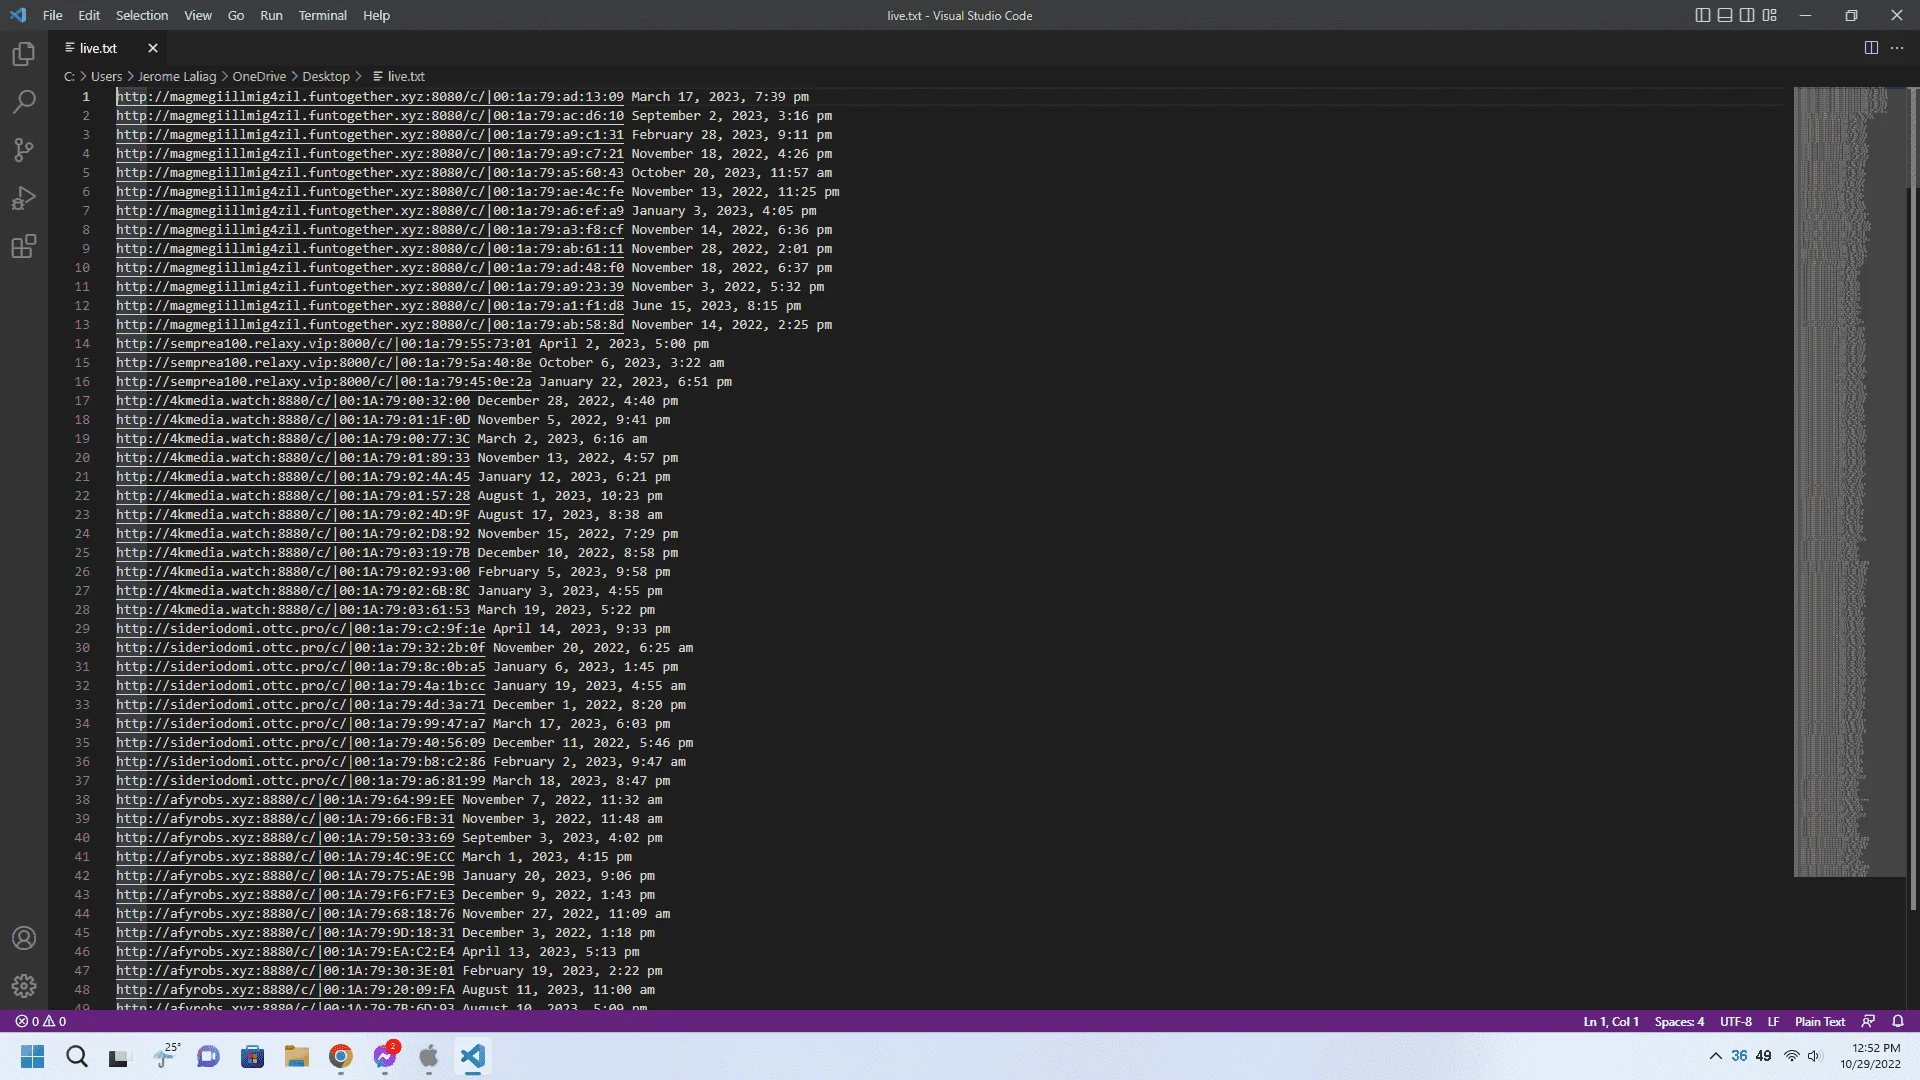Screen dimensions: 1920x1080
Task: Click the text 'August 1, 2023, 10:23 pm'
Action: point(570,496)
